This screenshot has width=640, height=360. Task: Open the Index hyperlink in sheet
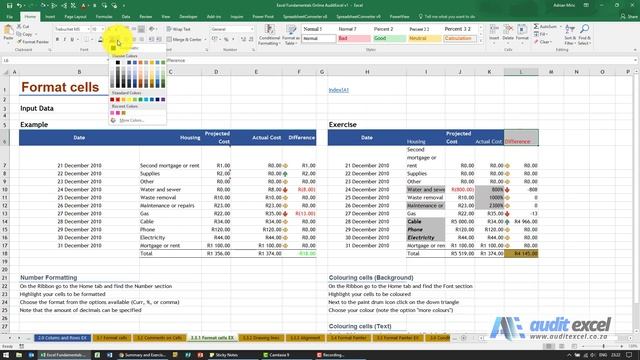click(x=338, y=90)
